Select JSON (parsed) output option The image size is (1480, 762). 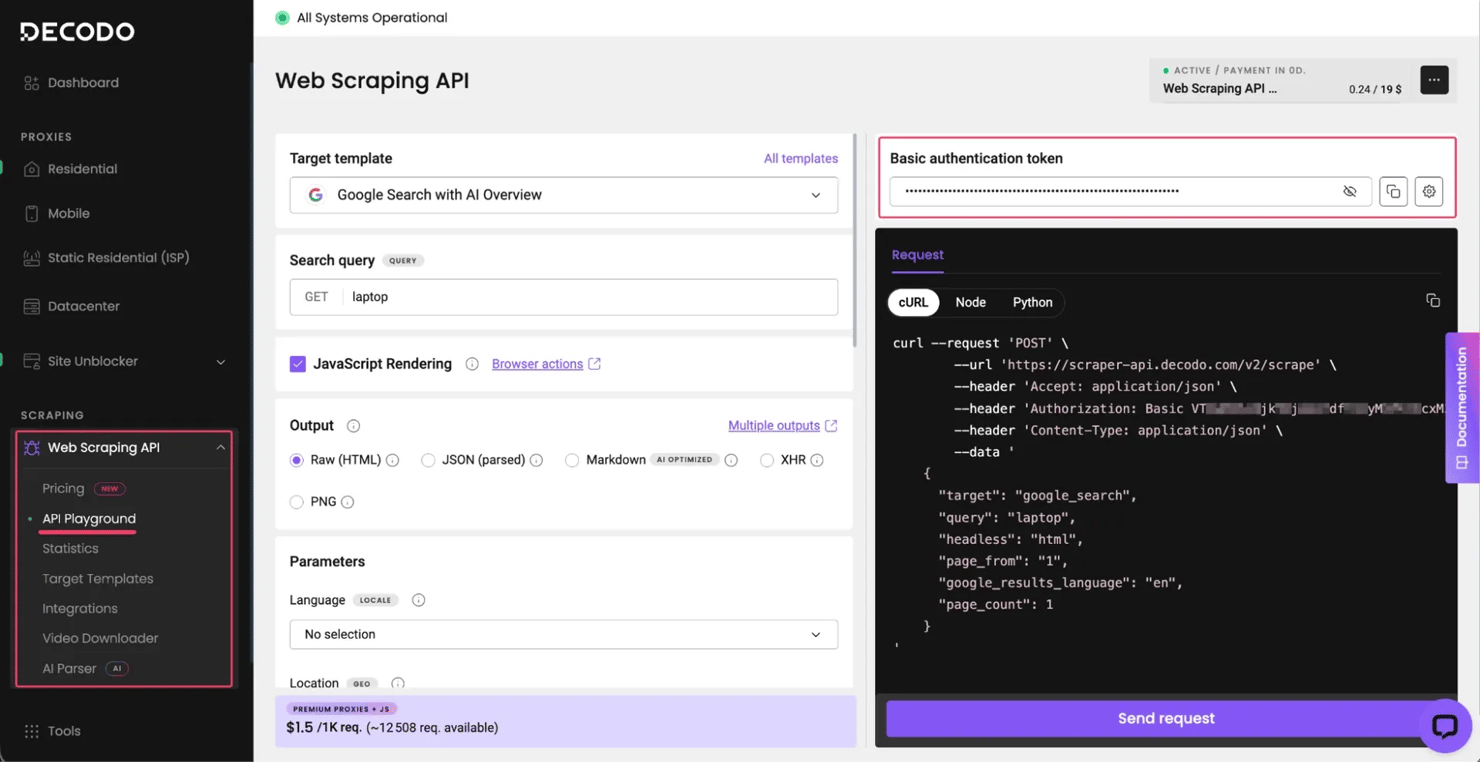click(x=428, y=460)
